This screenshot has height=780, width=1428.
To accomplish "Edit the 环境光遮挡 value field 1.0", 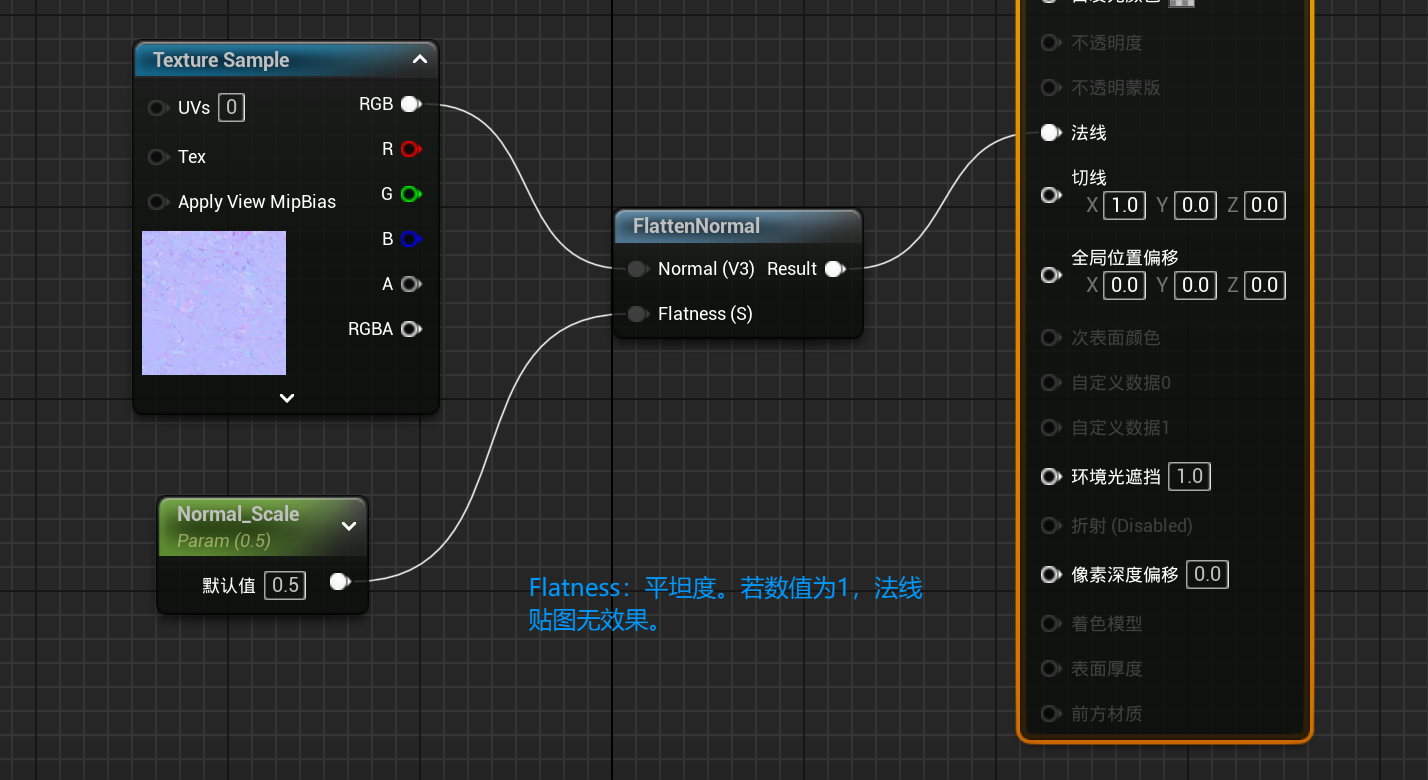I will (1189, 476).
